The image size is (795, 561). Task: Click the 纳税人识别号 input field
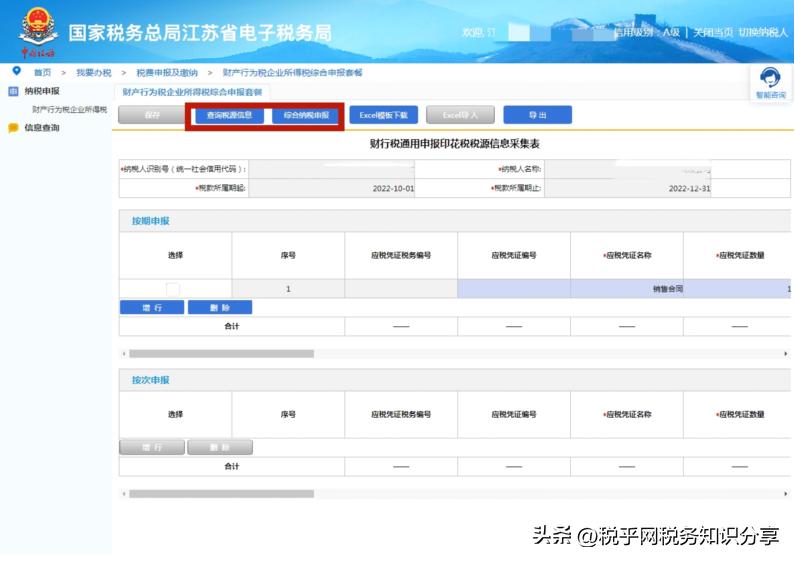click(332, 169)
